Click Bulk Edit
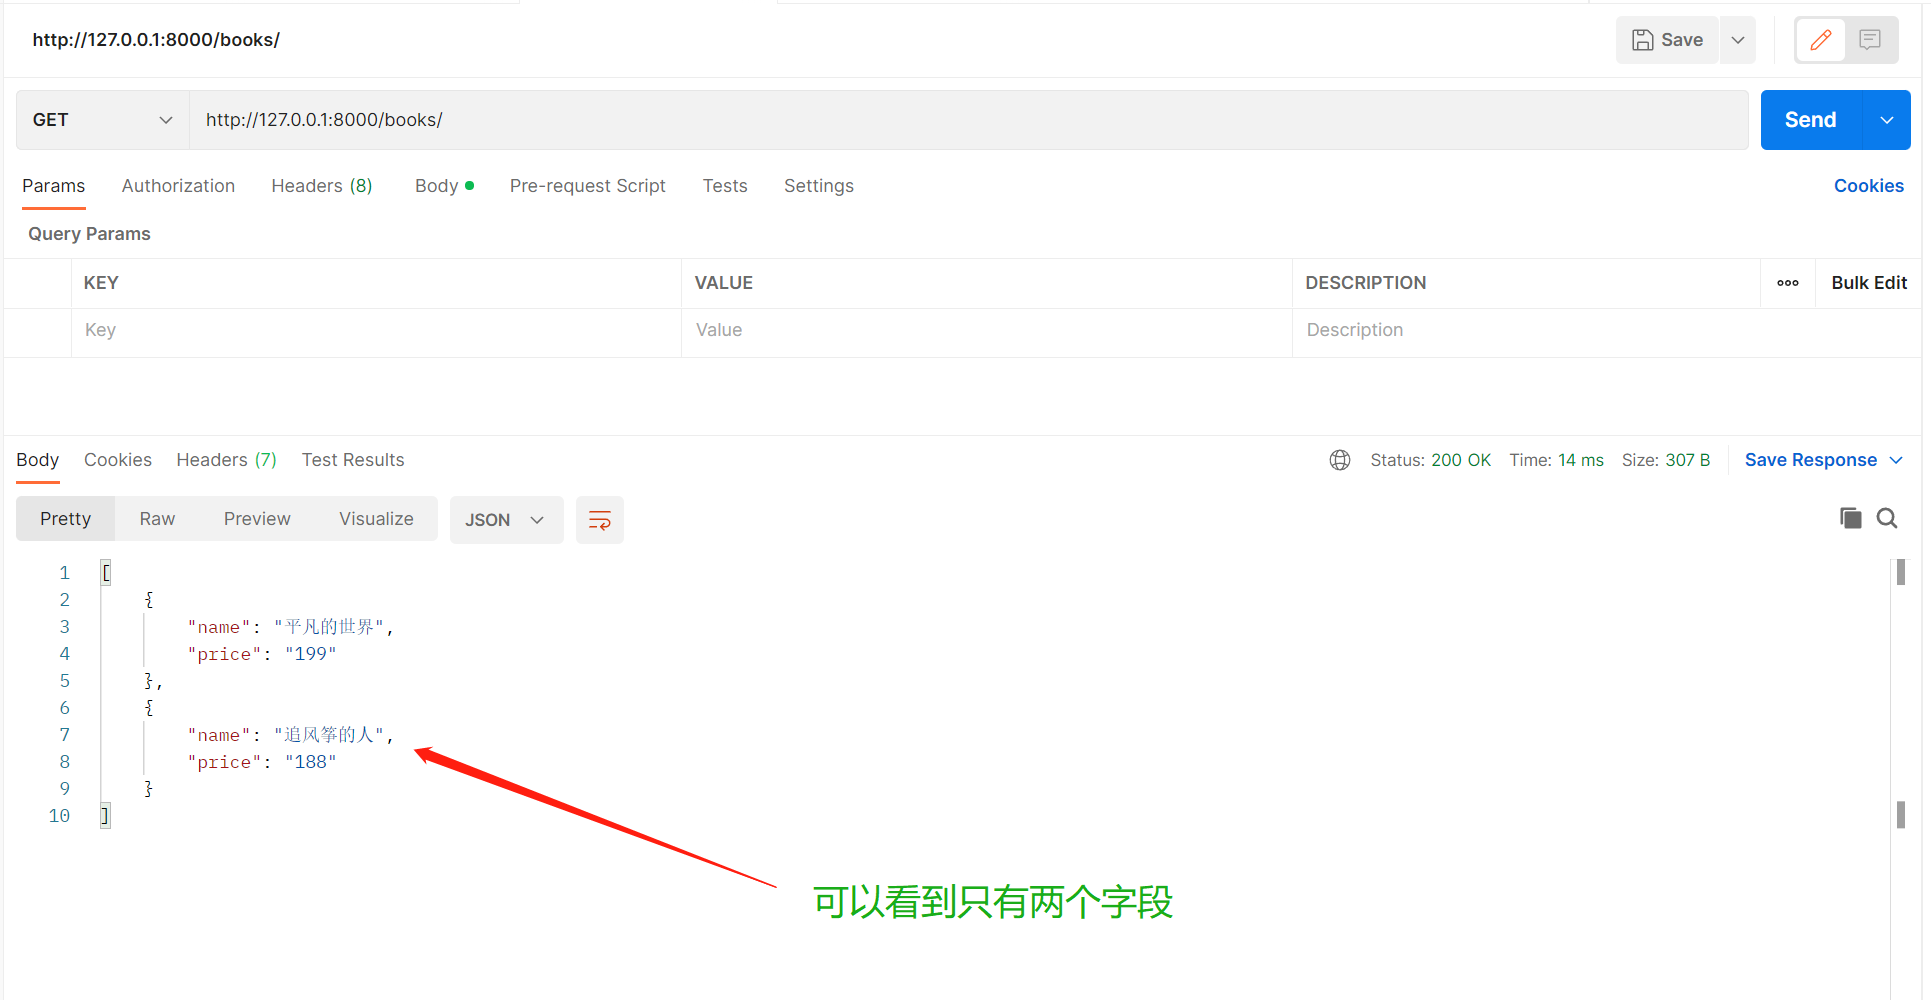The image size is (1931, 1000). (x=1869, y=283)
